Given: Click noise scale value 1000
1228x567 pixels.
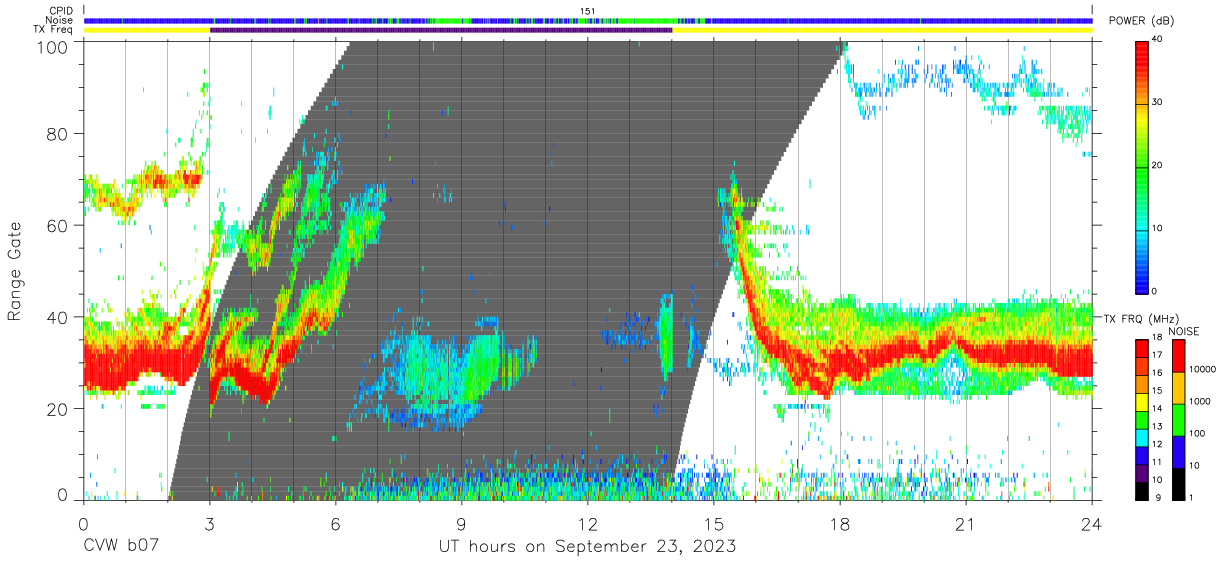Looking at the screenshot, I should tap(1198, 403).
